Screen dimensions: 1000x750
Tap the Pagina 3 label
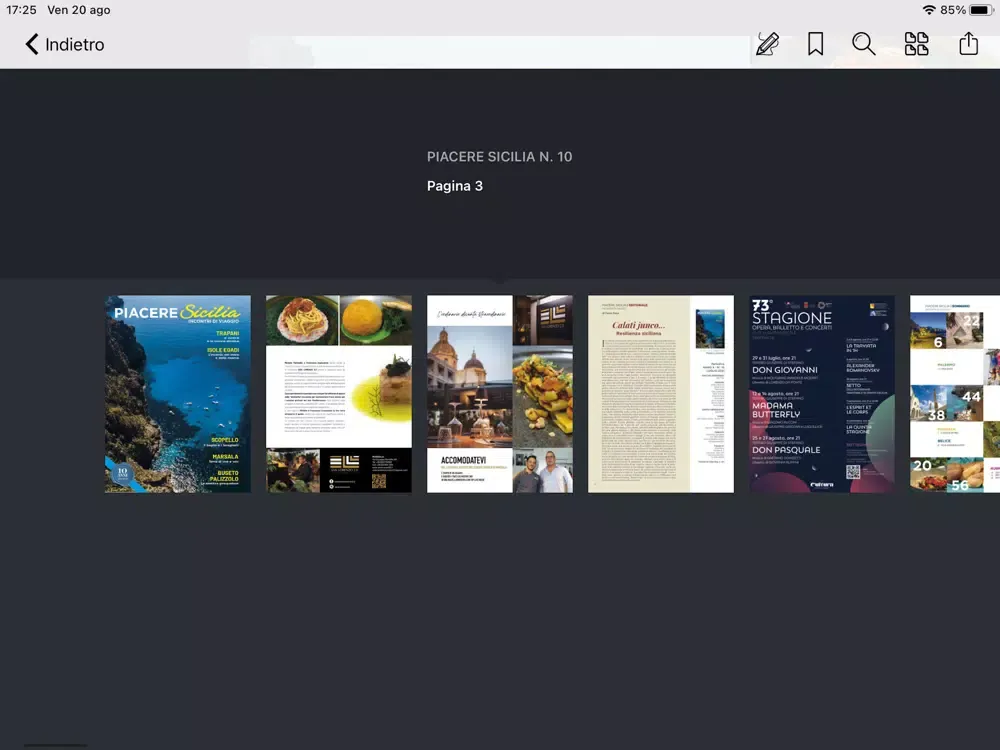pos(455,186)
